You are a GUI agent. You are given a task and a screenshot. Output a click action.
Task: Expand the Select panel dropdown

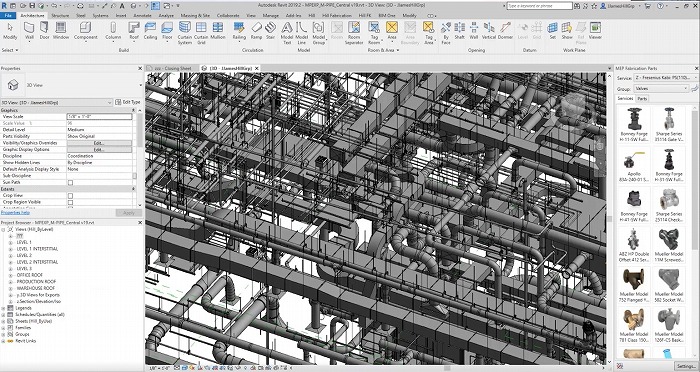point(10,50)
